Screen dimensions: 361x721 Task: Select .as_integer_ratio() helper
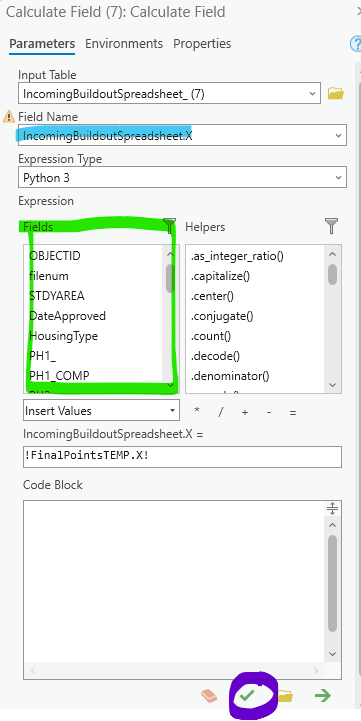click(237, 256)
